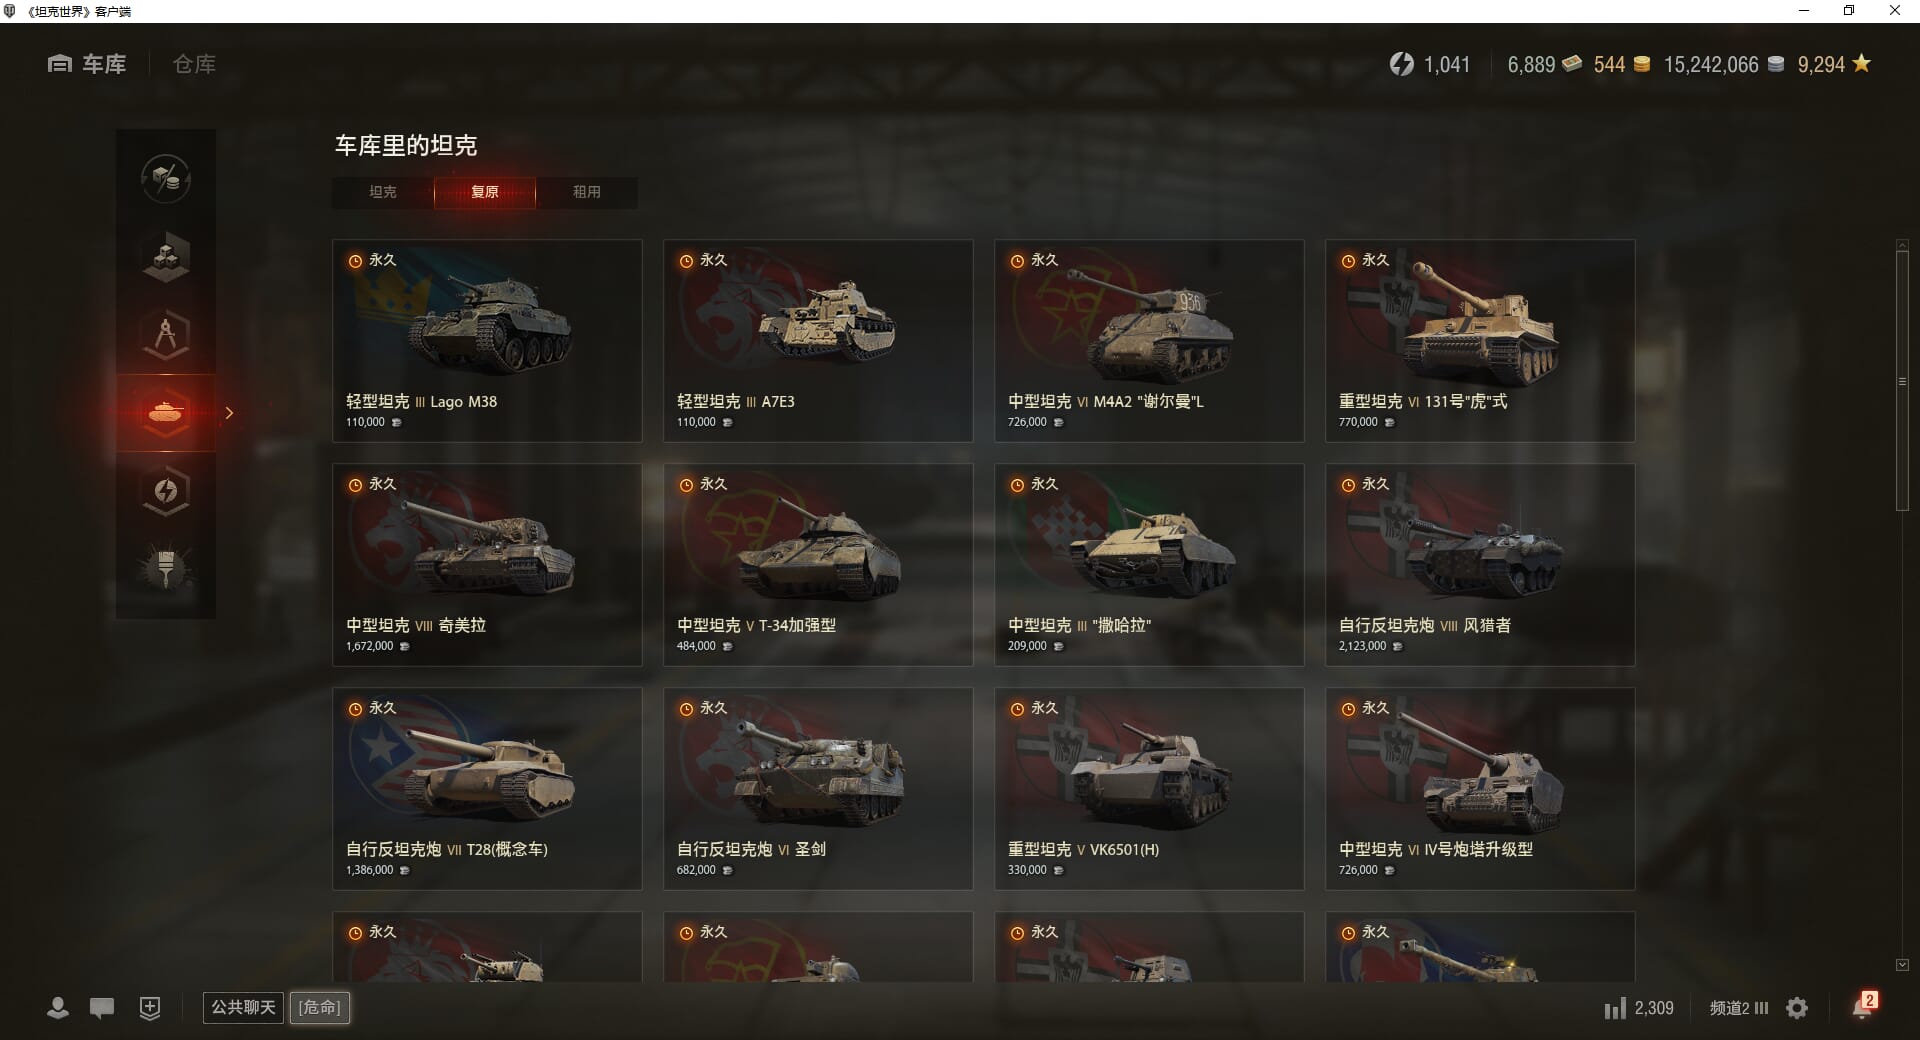
Task: Click the 公共聊天 button
Action: pos(243,1007)
